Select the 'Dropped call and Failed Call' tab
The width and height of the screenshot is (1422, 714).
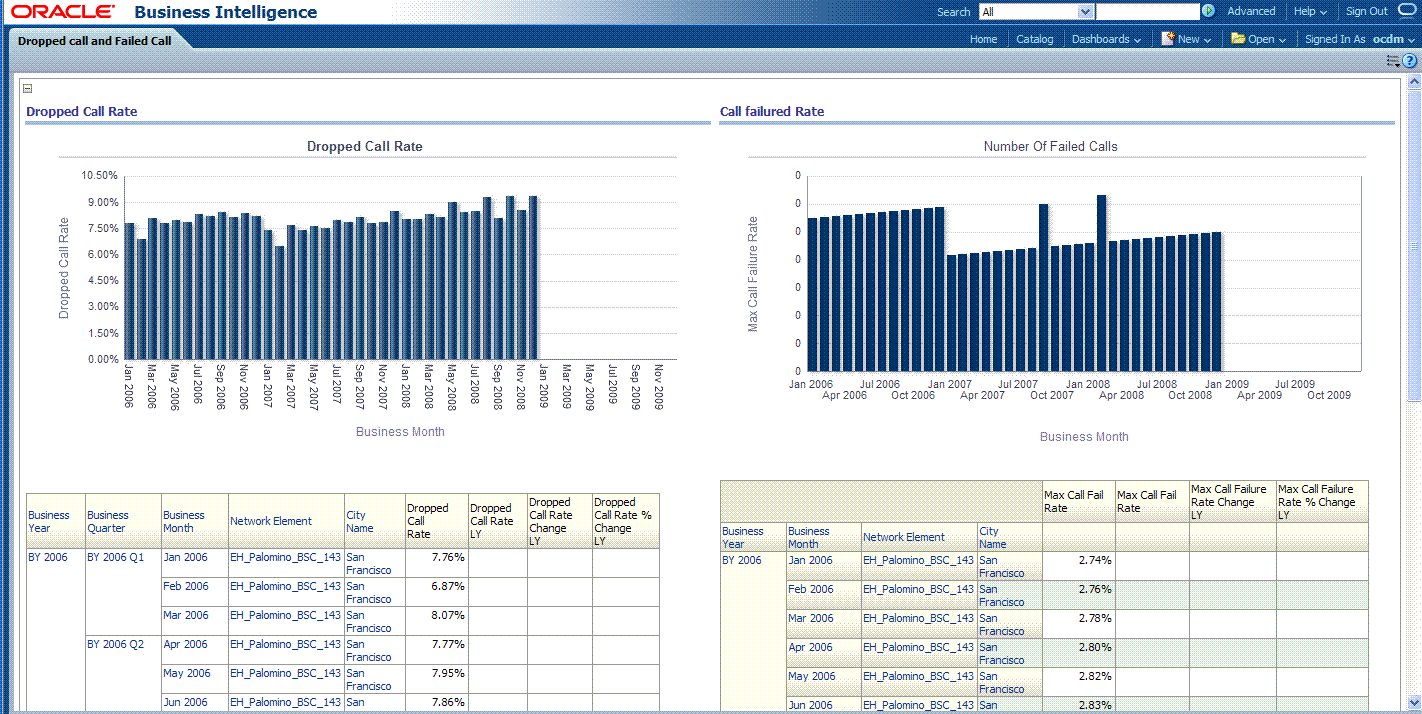click(x=95, y=41)
